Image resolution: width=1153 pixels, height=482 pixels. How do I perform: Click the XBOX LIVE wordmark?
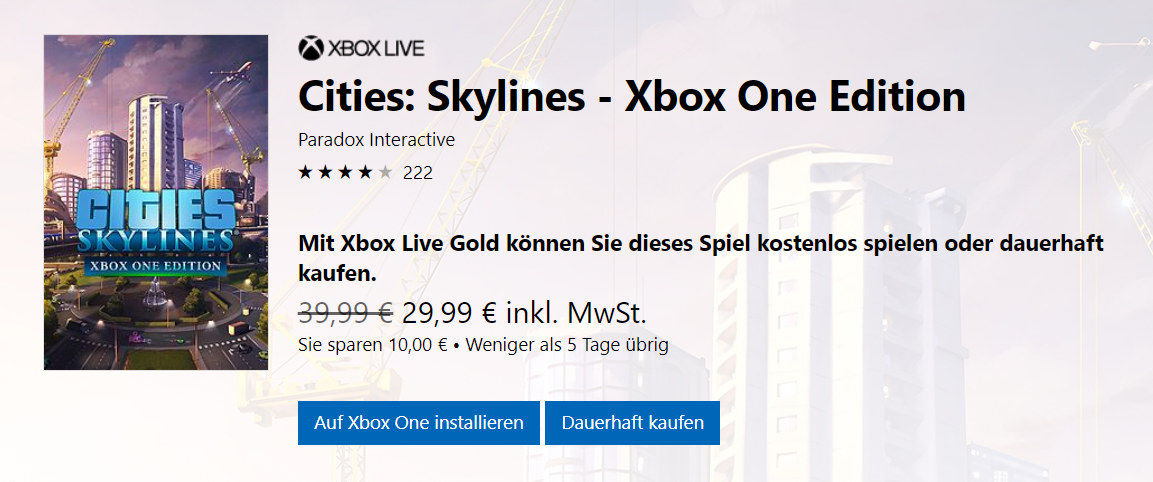tap(376, 49)
